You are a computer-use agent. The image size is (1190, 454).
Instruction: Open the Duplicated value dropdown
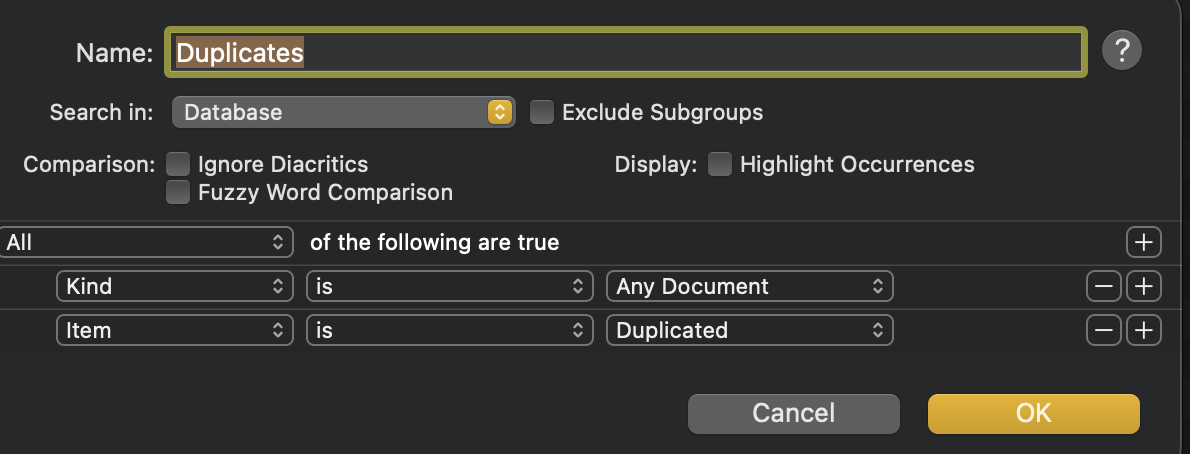click(x=749, y=330)
